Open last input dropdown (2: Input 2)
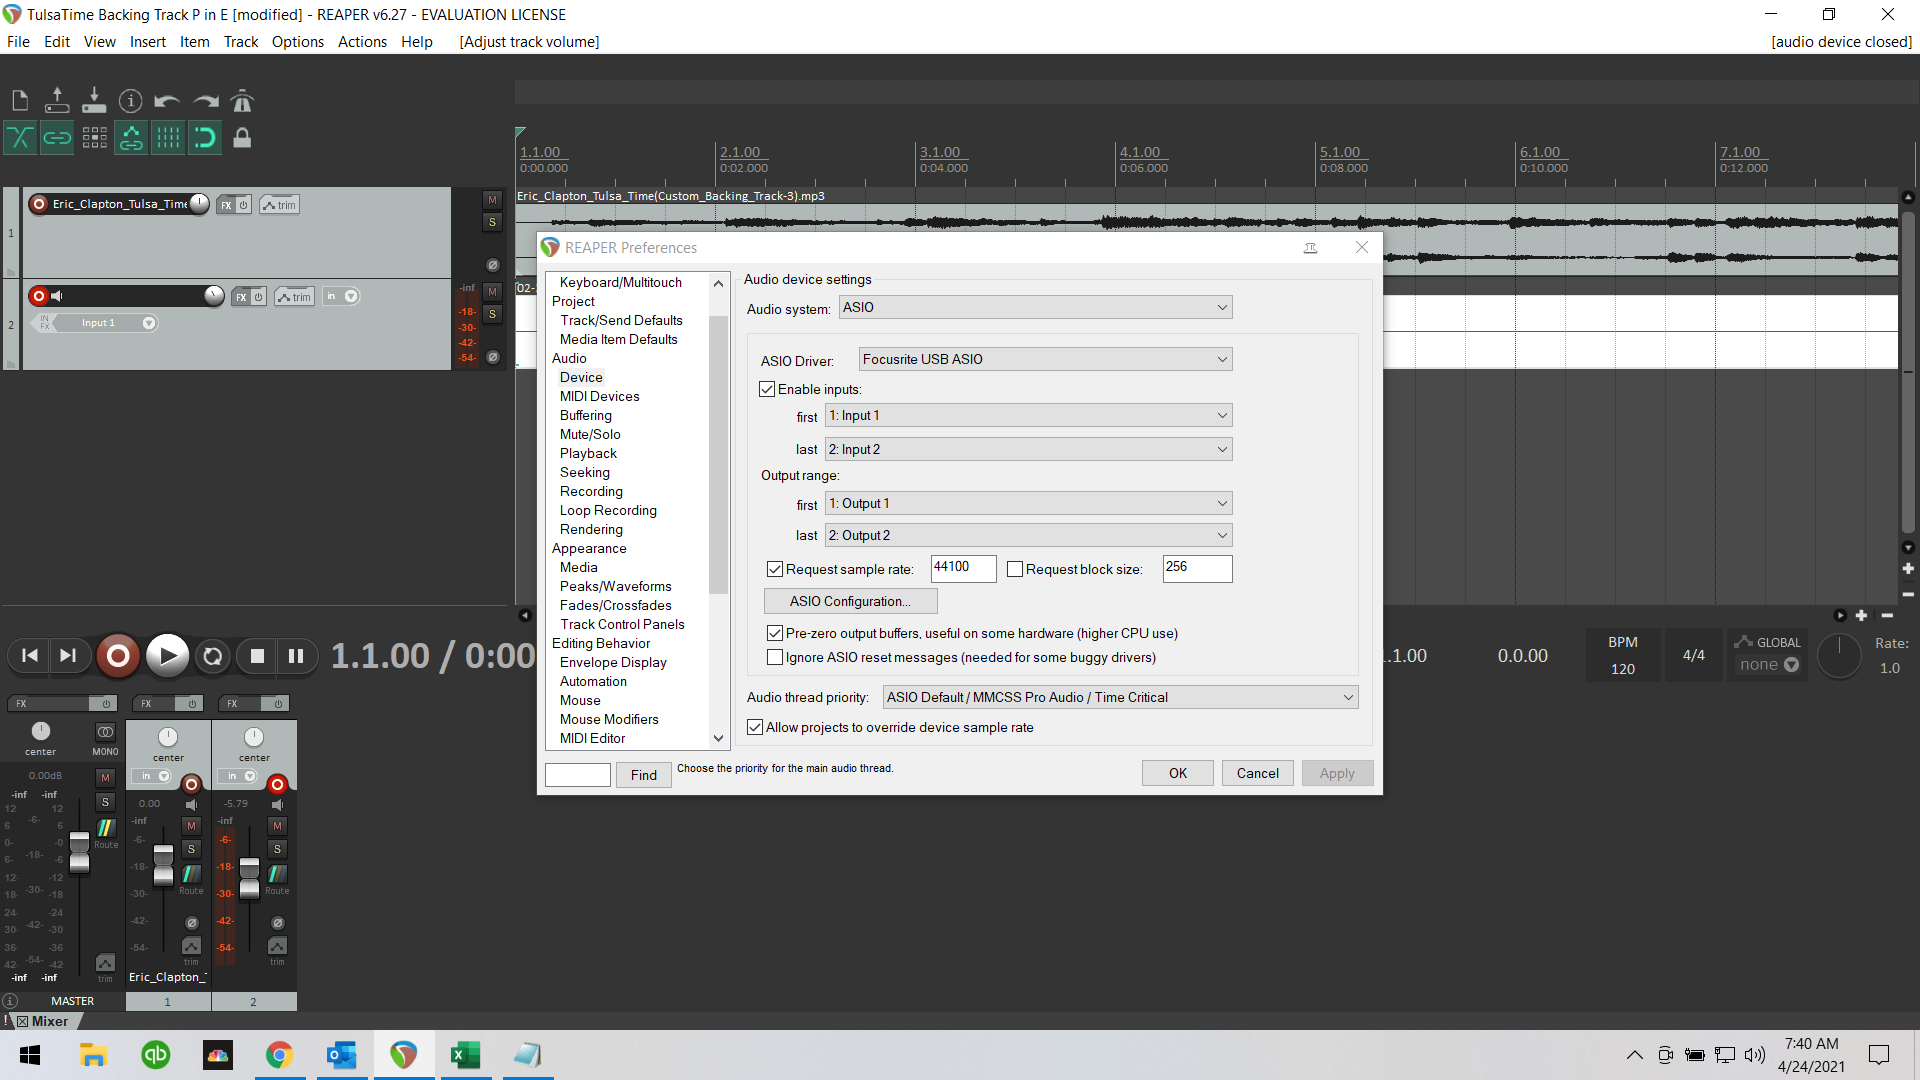The image size is (1920, 1080). click(x=1028, y=449)
